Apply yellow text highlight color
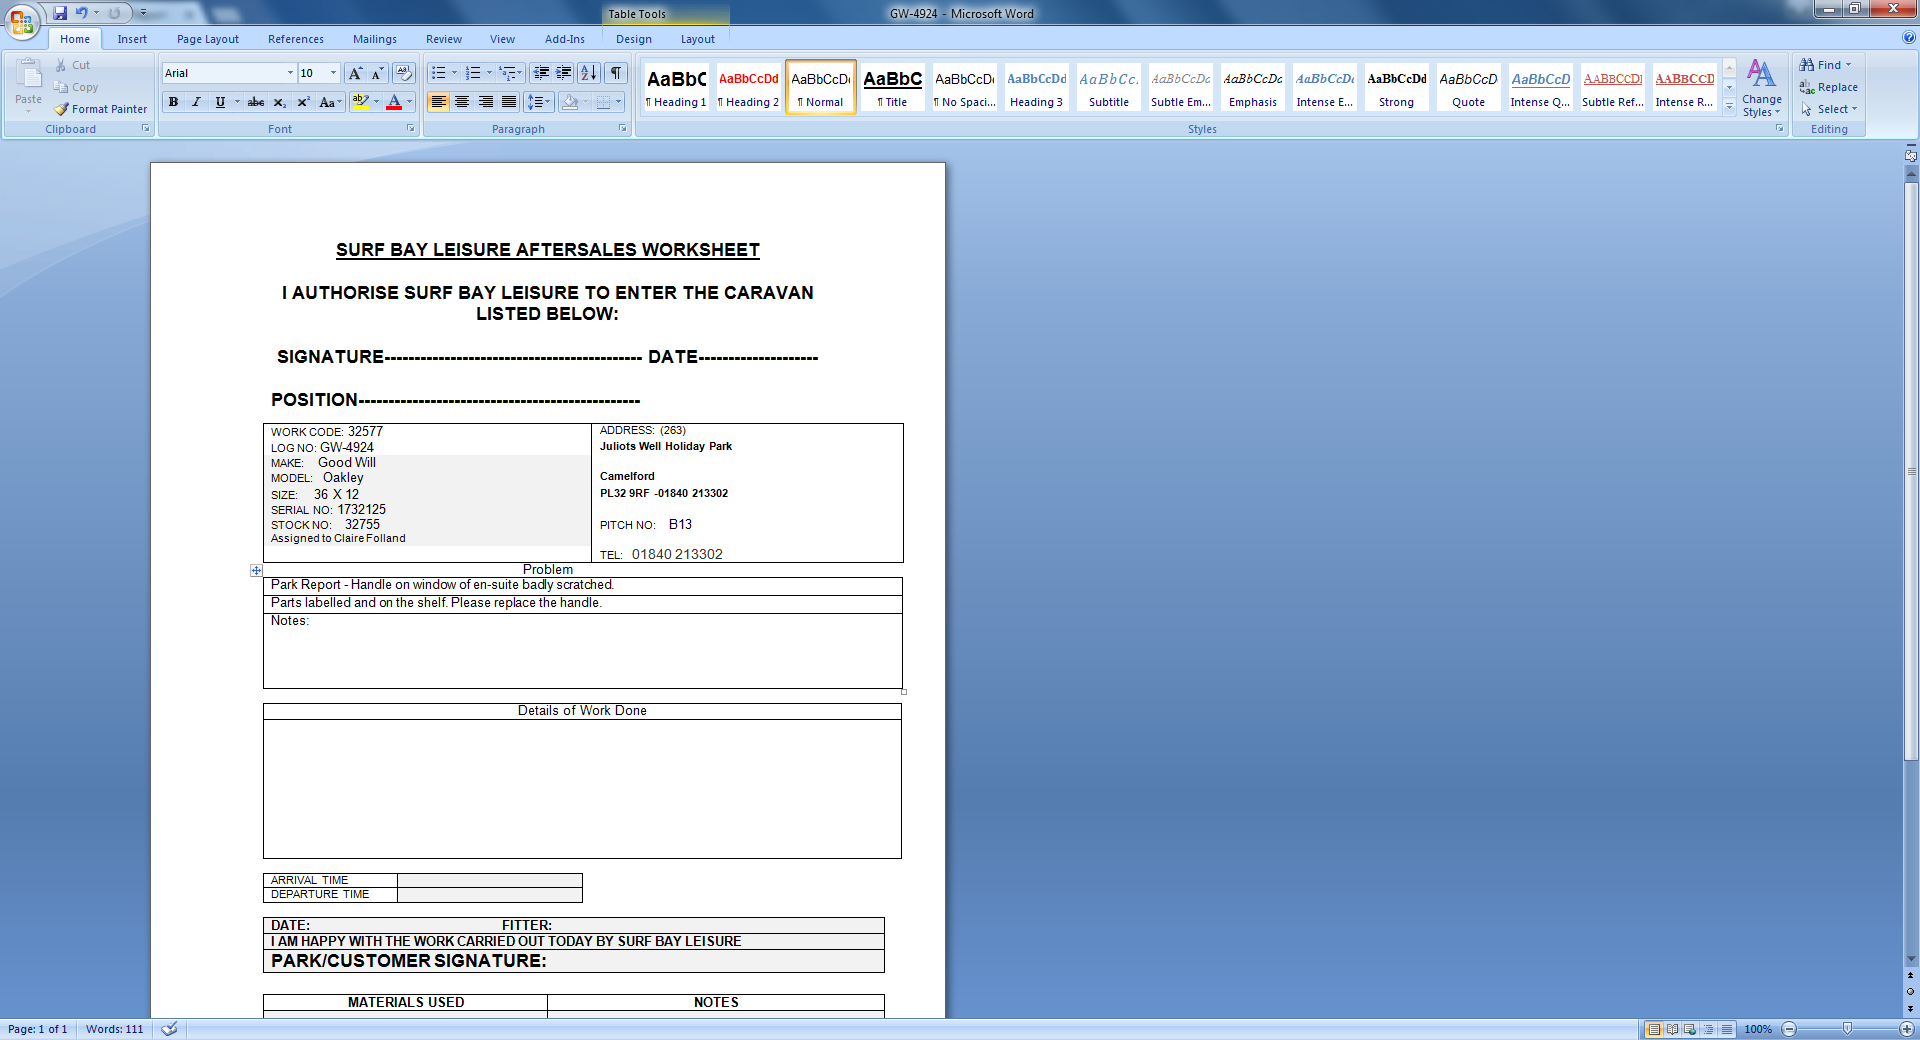The image size is (1920, 1040). [361, 102]
